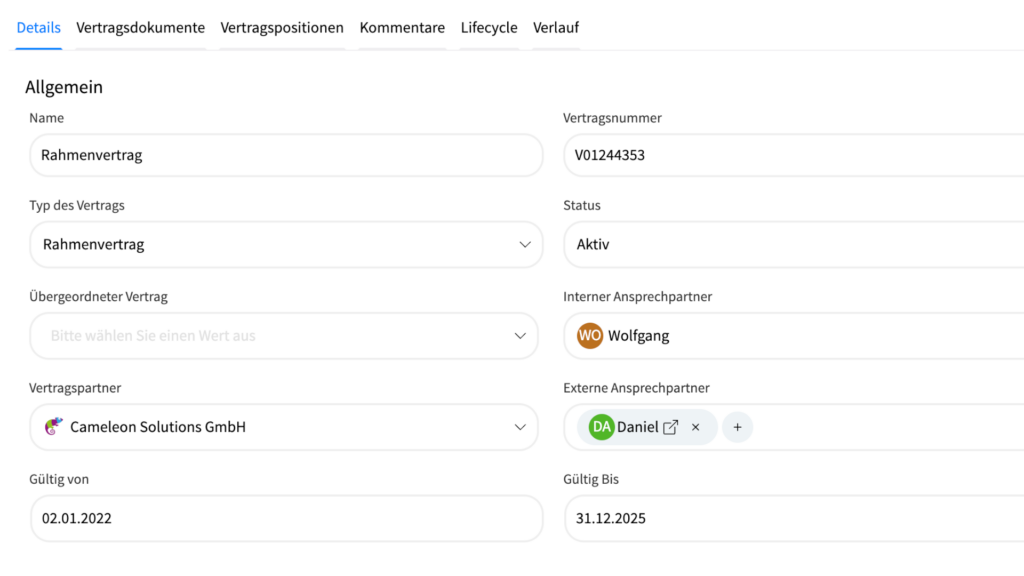This screenshot has height=576, width=1024.
Task: Click the Status field showing Aktiv
Action: pos(790,245)
